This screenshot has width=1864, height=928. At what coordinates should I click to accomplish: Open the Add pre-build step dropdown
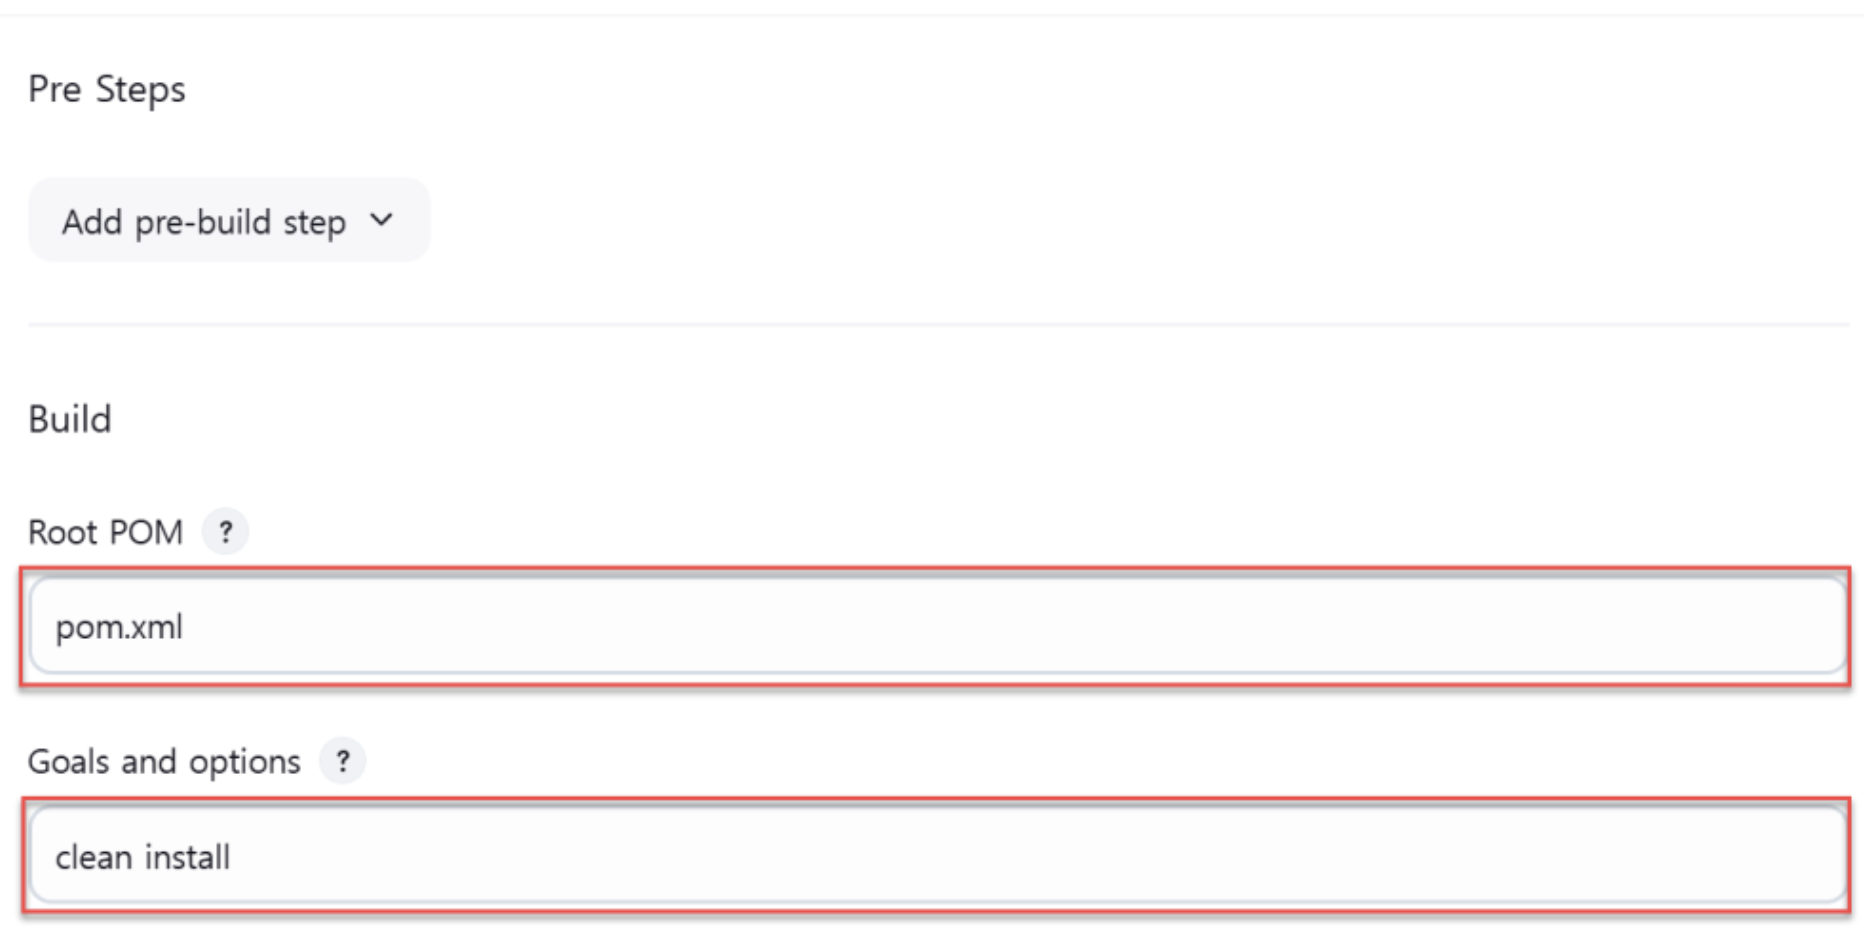point(229,221)
